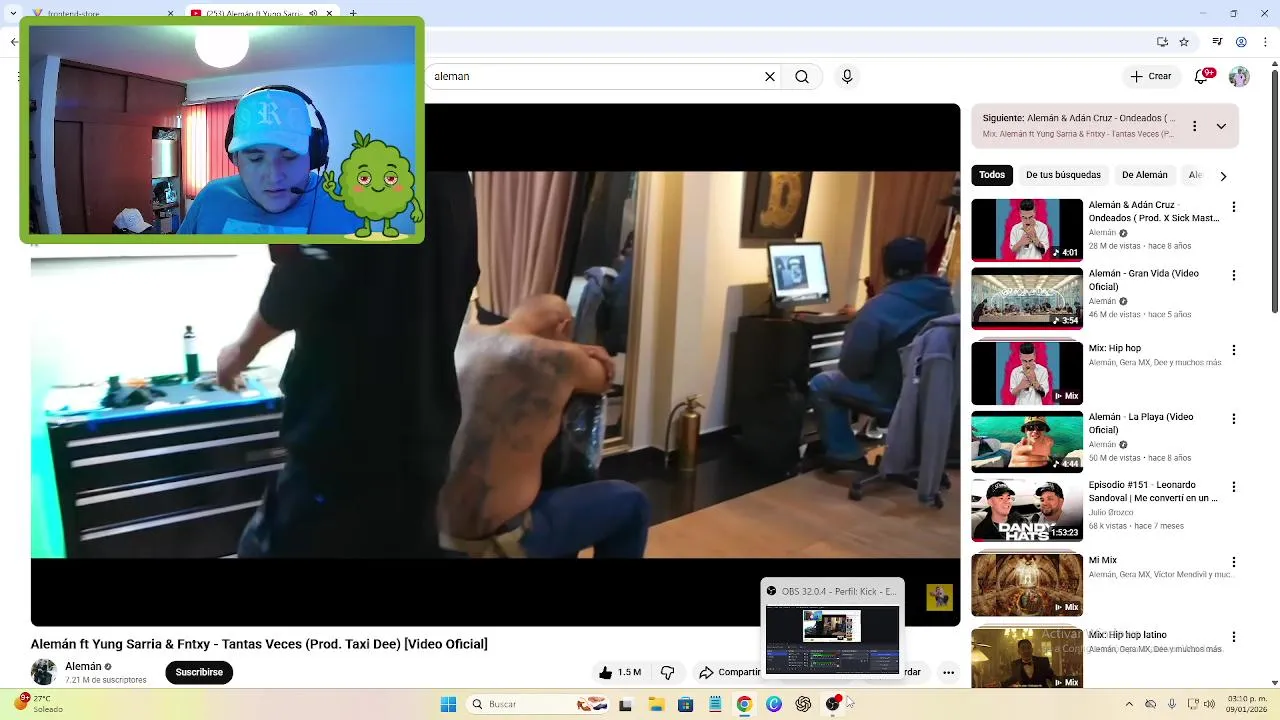Bookmark this page with the star icon
1280x720 pixels.
[x=1184, y=42]
